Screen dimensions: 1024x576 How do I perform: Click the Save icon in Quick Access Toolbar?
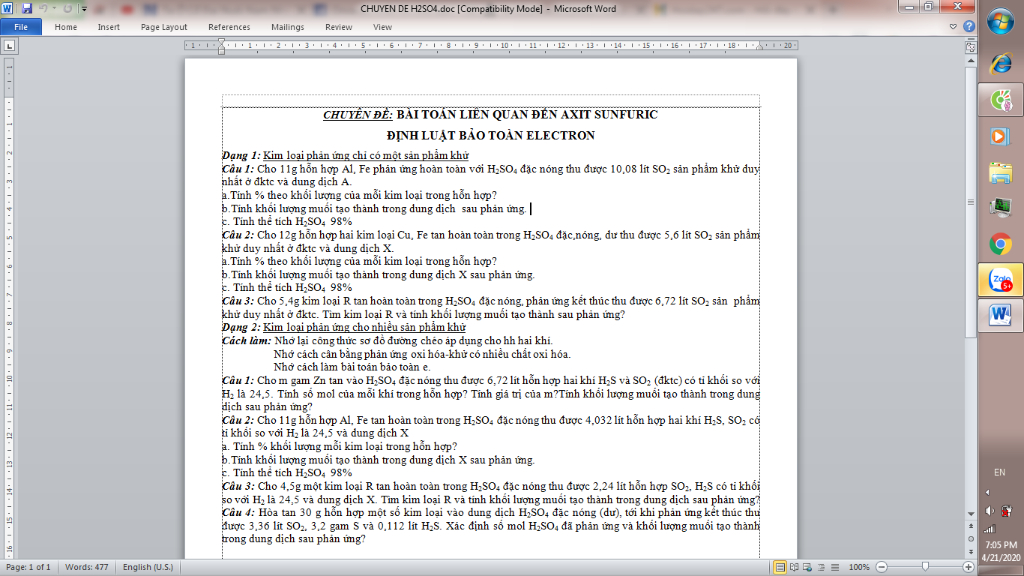27,8
